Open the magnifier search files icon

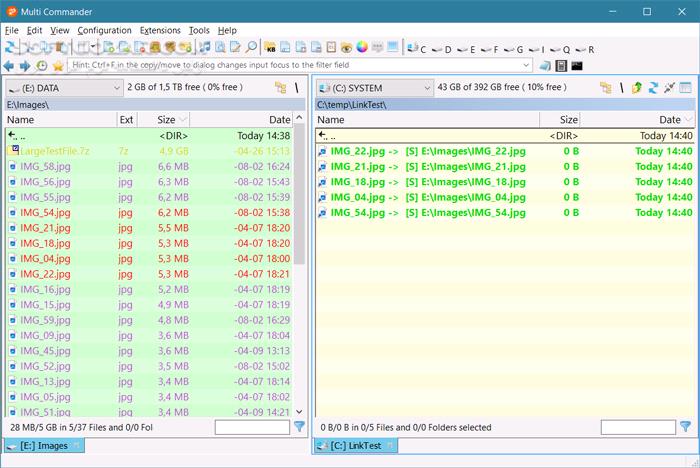[252, 47]
